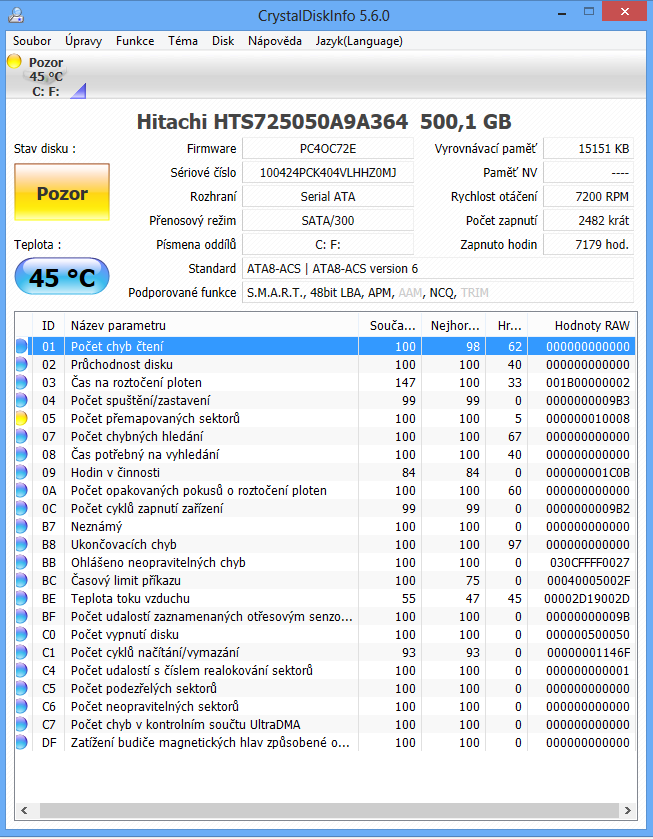653x839 pixels.
Task: Click RAW value 000000010008 in row 05
Action: pyautogui.click(x=588, y=418)
